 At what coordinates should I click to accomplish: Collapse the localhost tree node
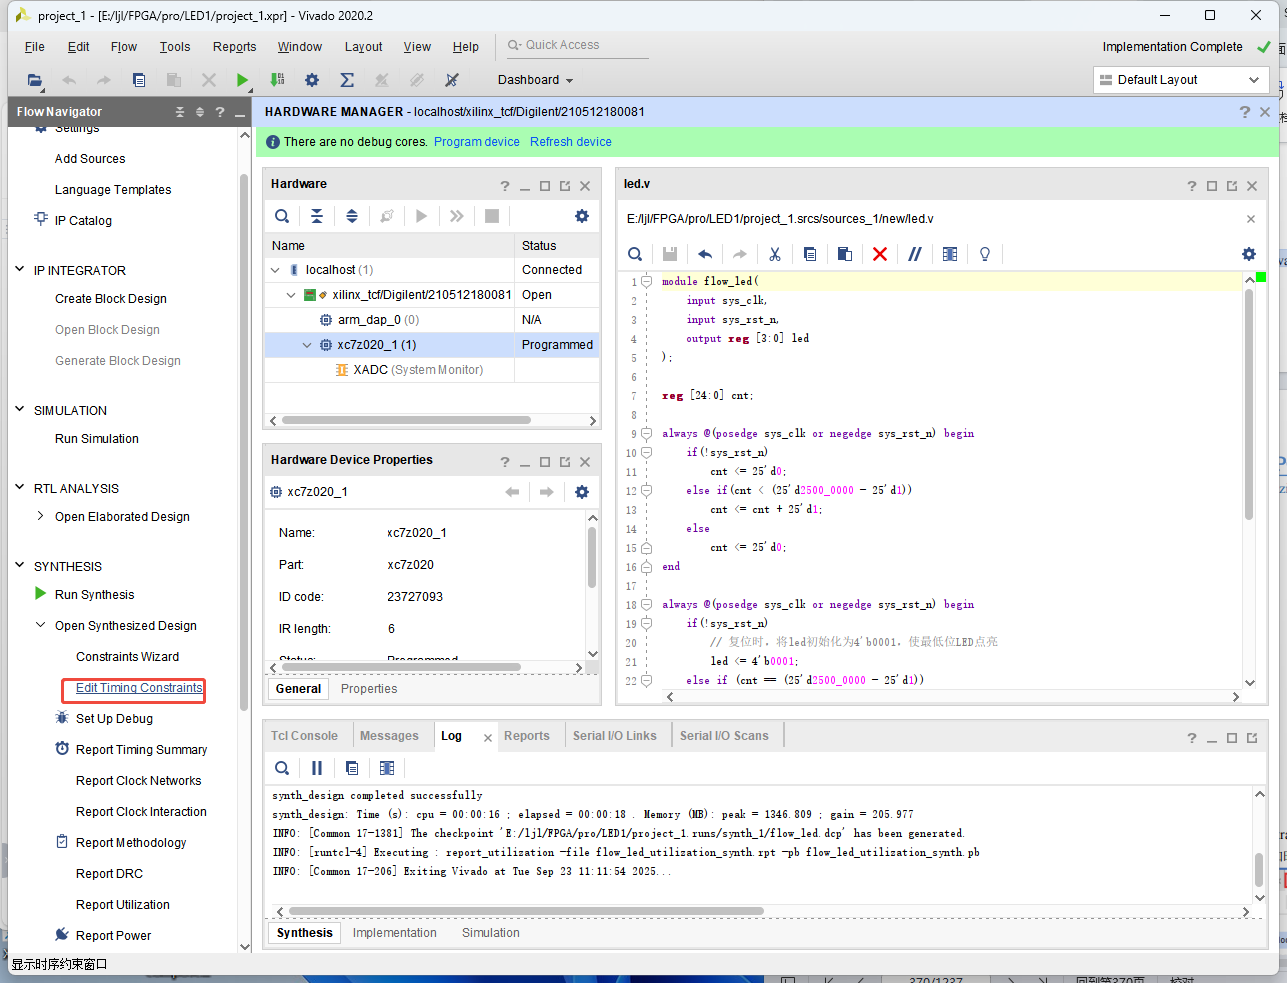click(275, 270)
